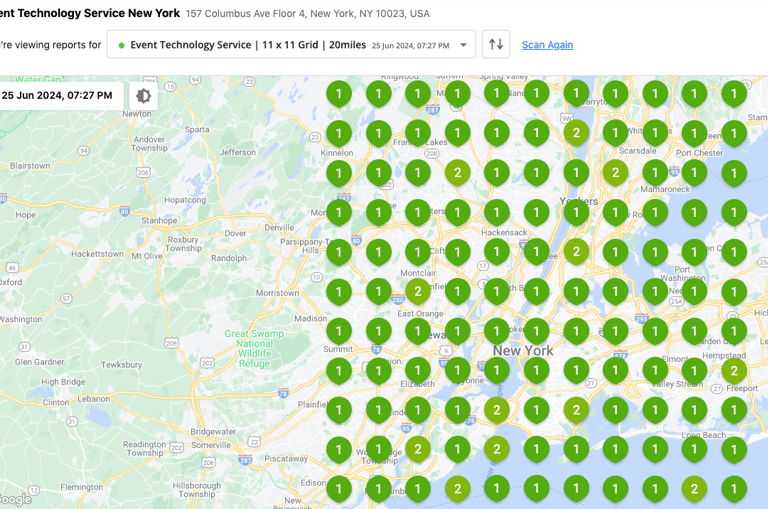Click the Morristown map label
The width and height of the screenshot is (768, 509).
pyautogui.click(x=277, y=293)
